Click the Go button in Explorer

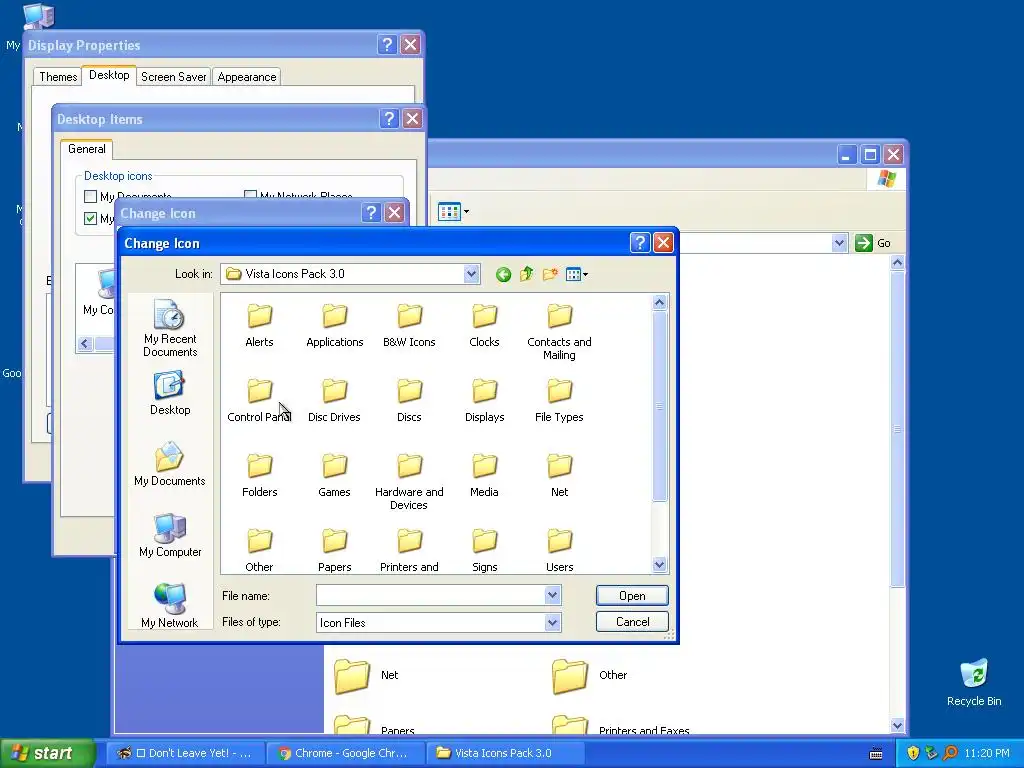click(x=874, y=243)
